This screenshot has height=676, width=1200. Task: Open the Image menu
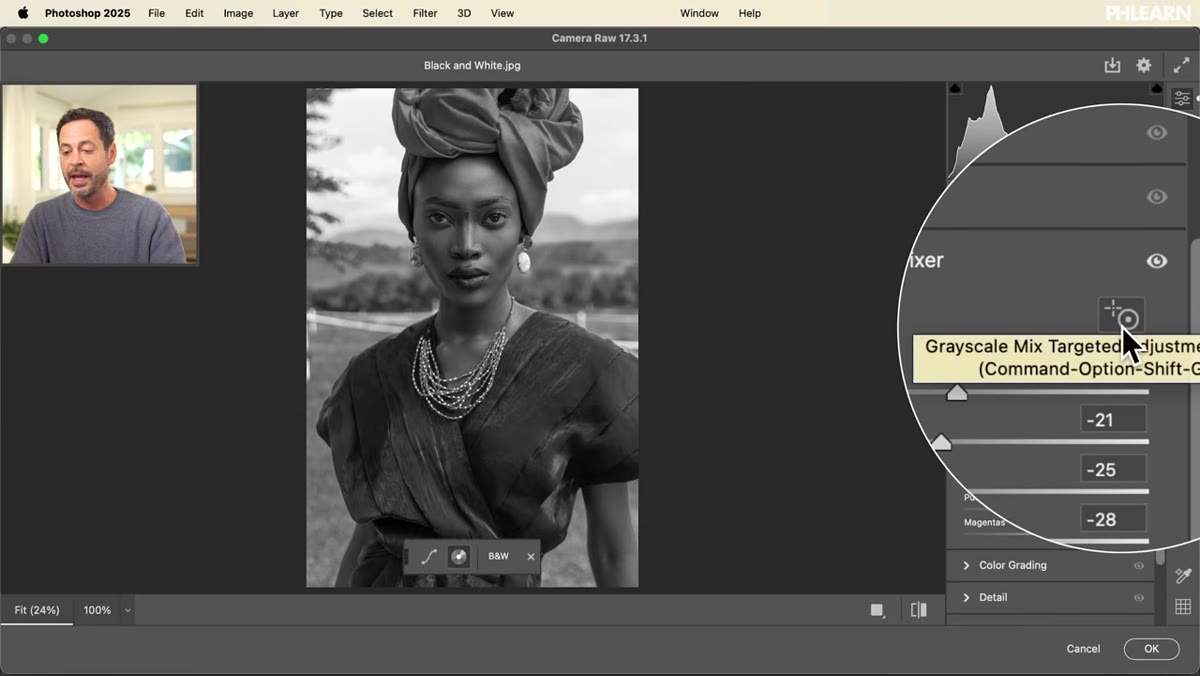pyautogui.click(x=238, y=13)
